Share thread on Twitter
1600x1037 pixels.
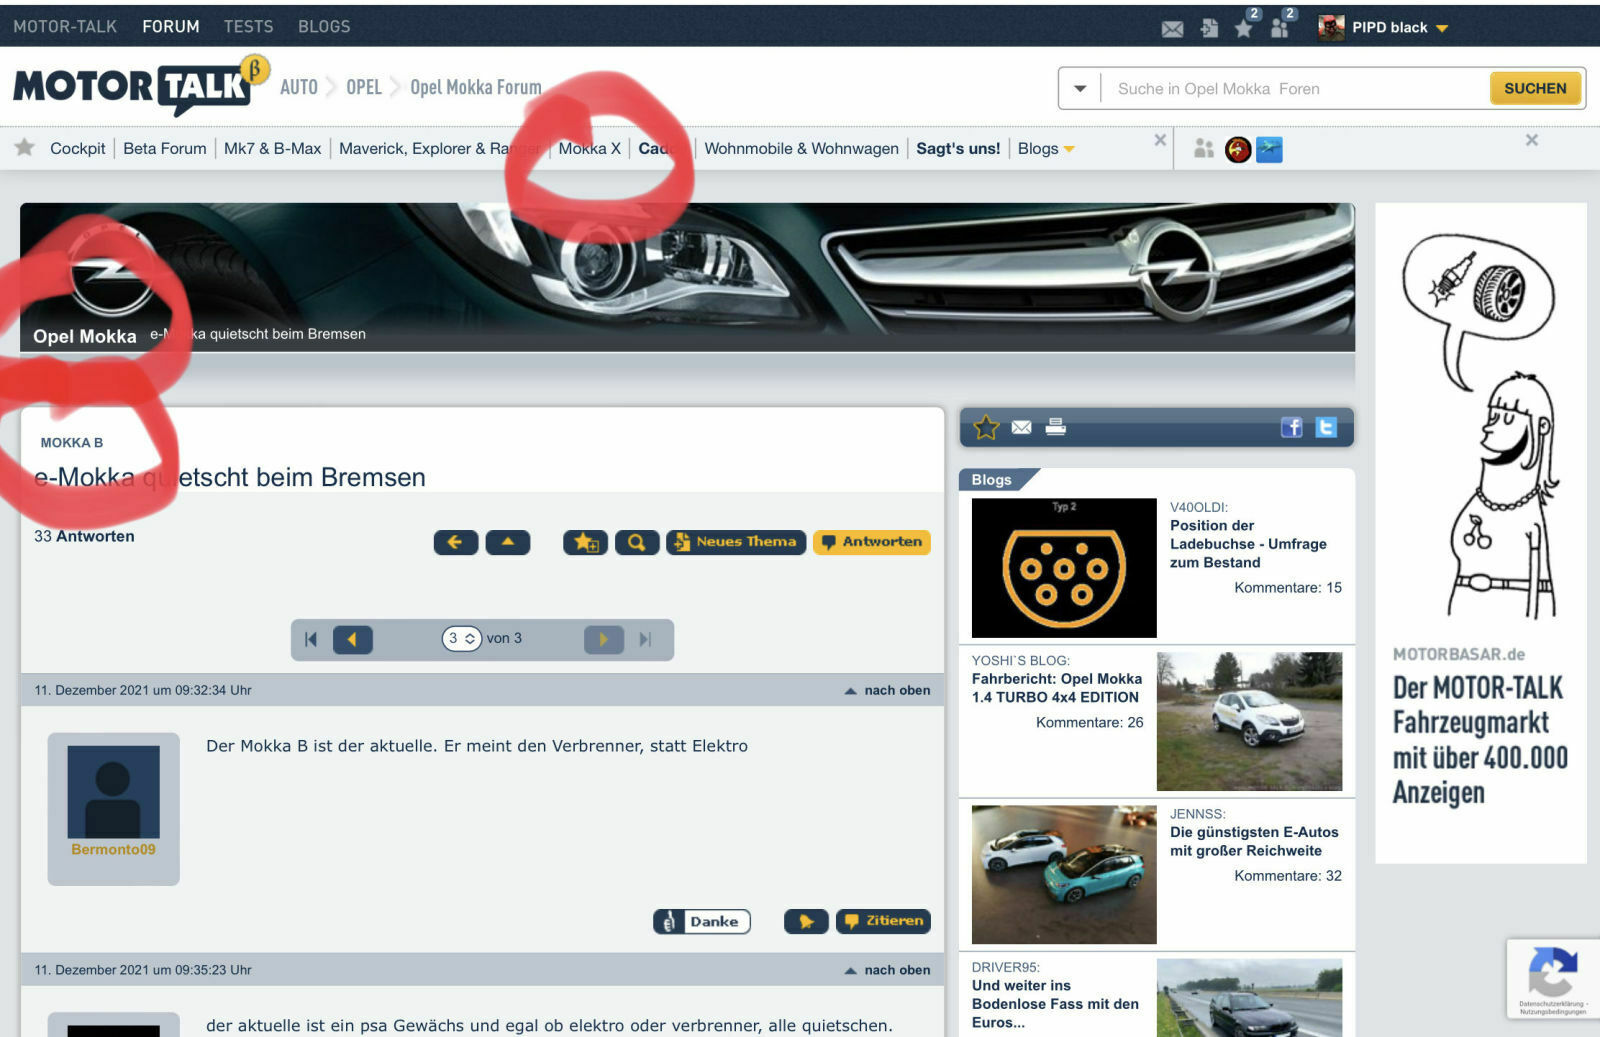tap(1326, 428)
